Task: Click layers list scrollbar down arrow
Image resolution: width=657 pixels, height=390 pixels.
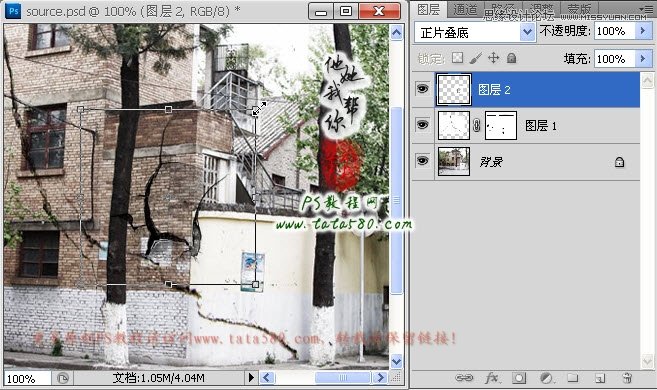Action: tap(647, 360)
